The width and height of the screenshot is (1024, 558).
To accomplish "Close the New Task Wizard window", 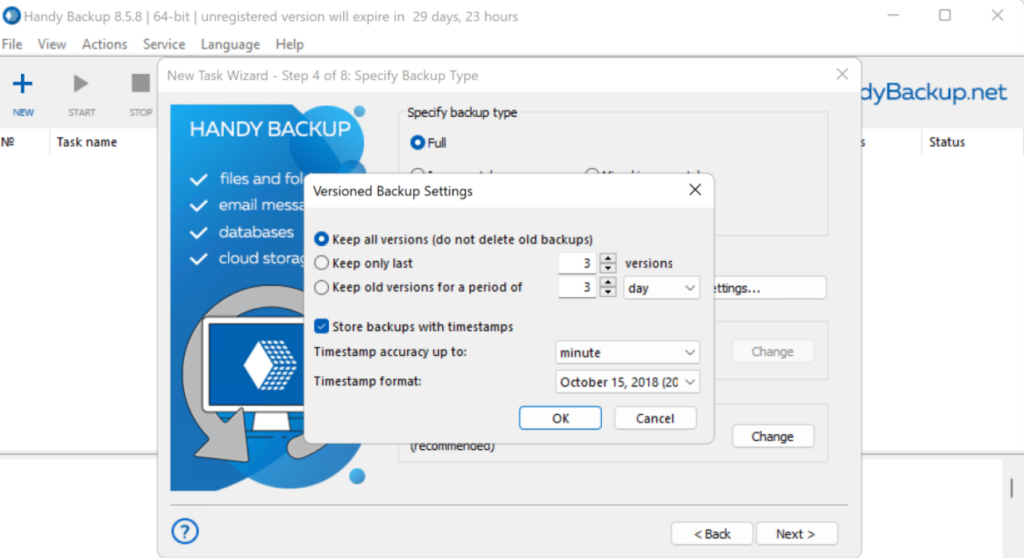I will point(842,74).
